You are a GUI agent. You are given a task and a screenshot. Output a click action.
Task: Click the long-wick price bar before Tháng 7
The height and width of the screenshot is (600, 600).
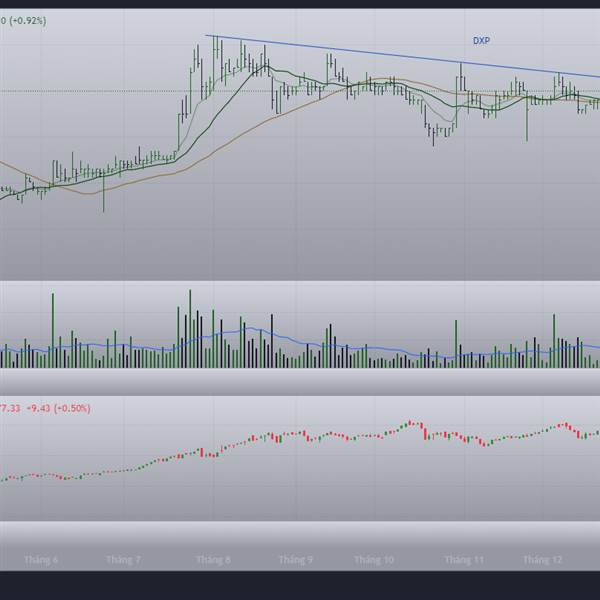coord(104,190)
